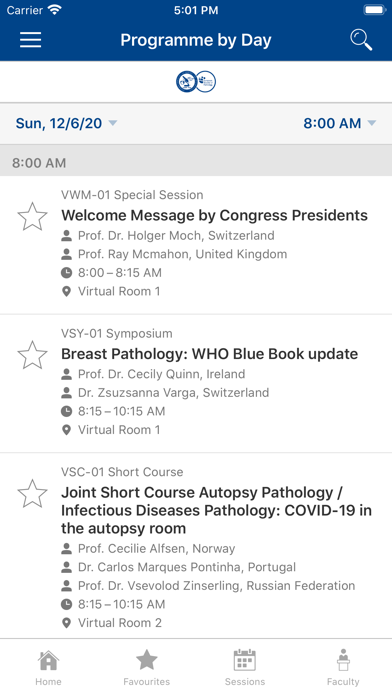This screenshot has width=392, height=696.
Task: Tap the congress logo badge
Action: tap(196, 82)
